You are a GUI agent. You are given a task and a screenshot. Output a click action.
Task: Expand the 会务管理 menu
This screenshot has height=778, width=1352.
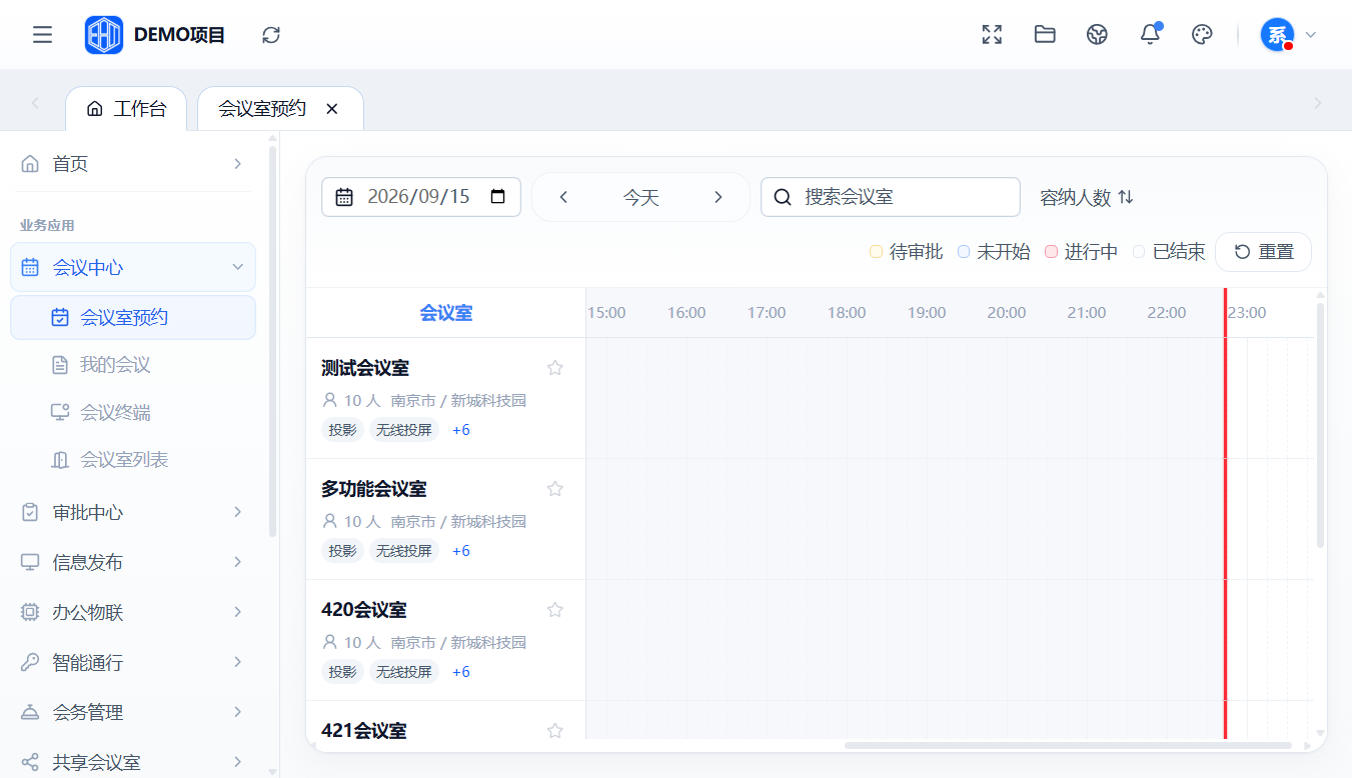tap(133, 712)
